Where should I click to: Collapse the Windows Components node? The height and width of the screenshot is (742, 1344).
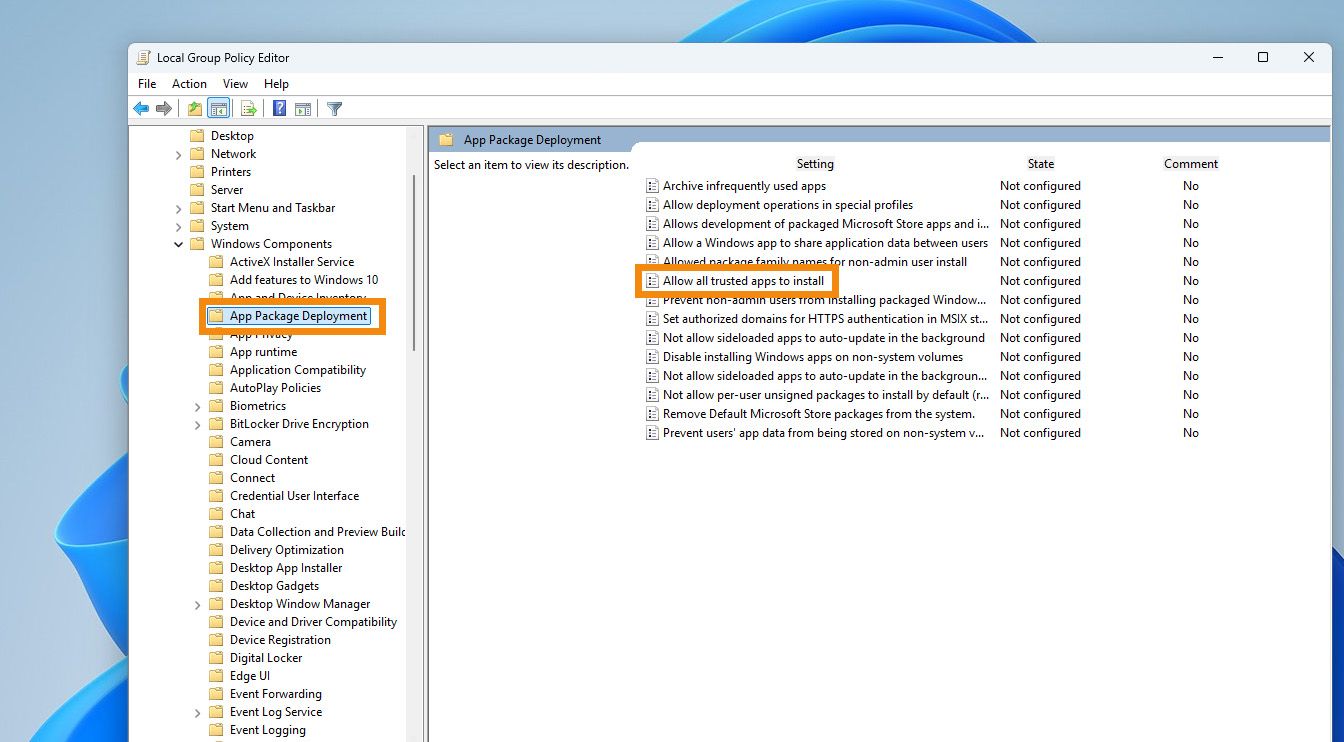(x=178, y=244)
